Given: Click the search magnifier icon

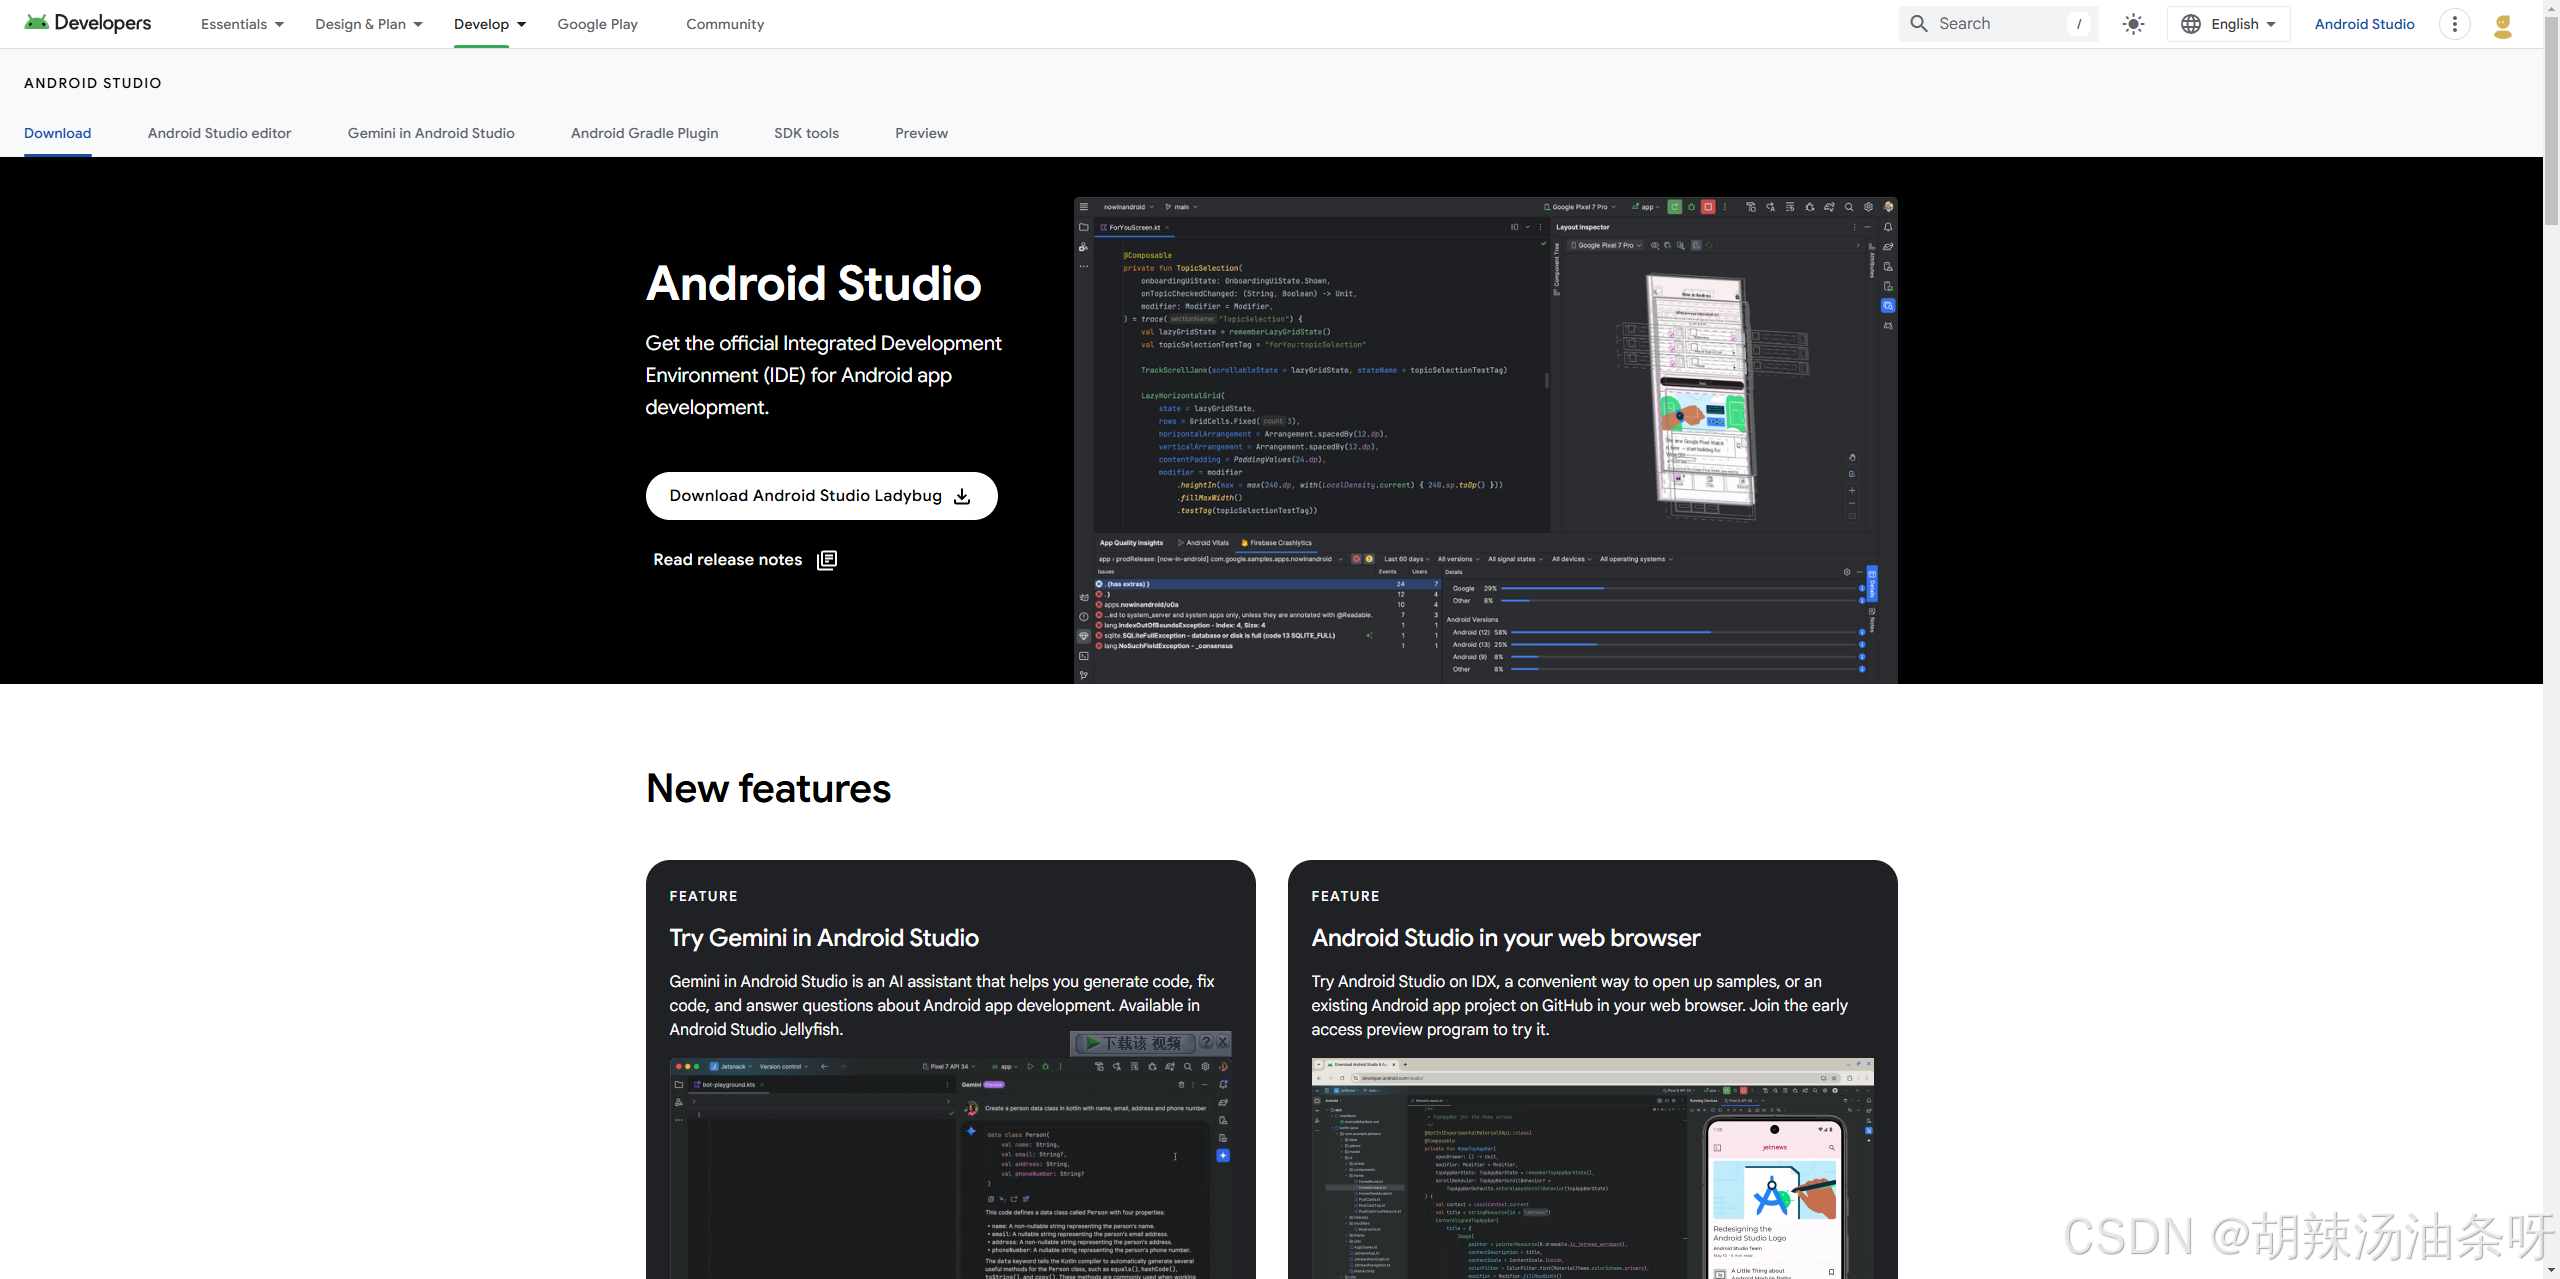Looking at the screenshot, I should click(x=1918, y=24).
